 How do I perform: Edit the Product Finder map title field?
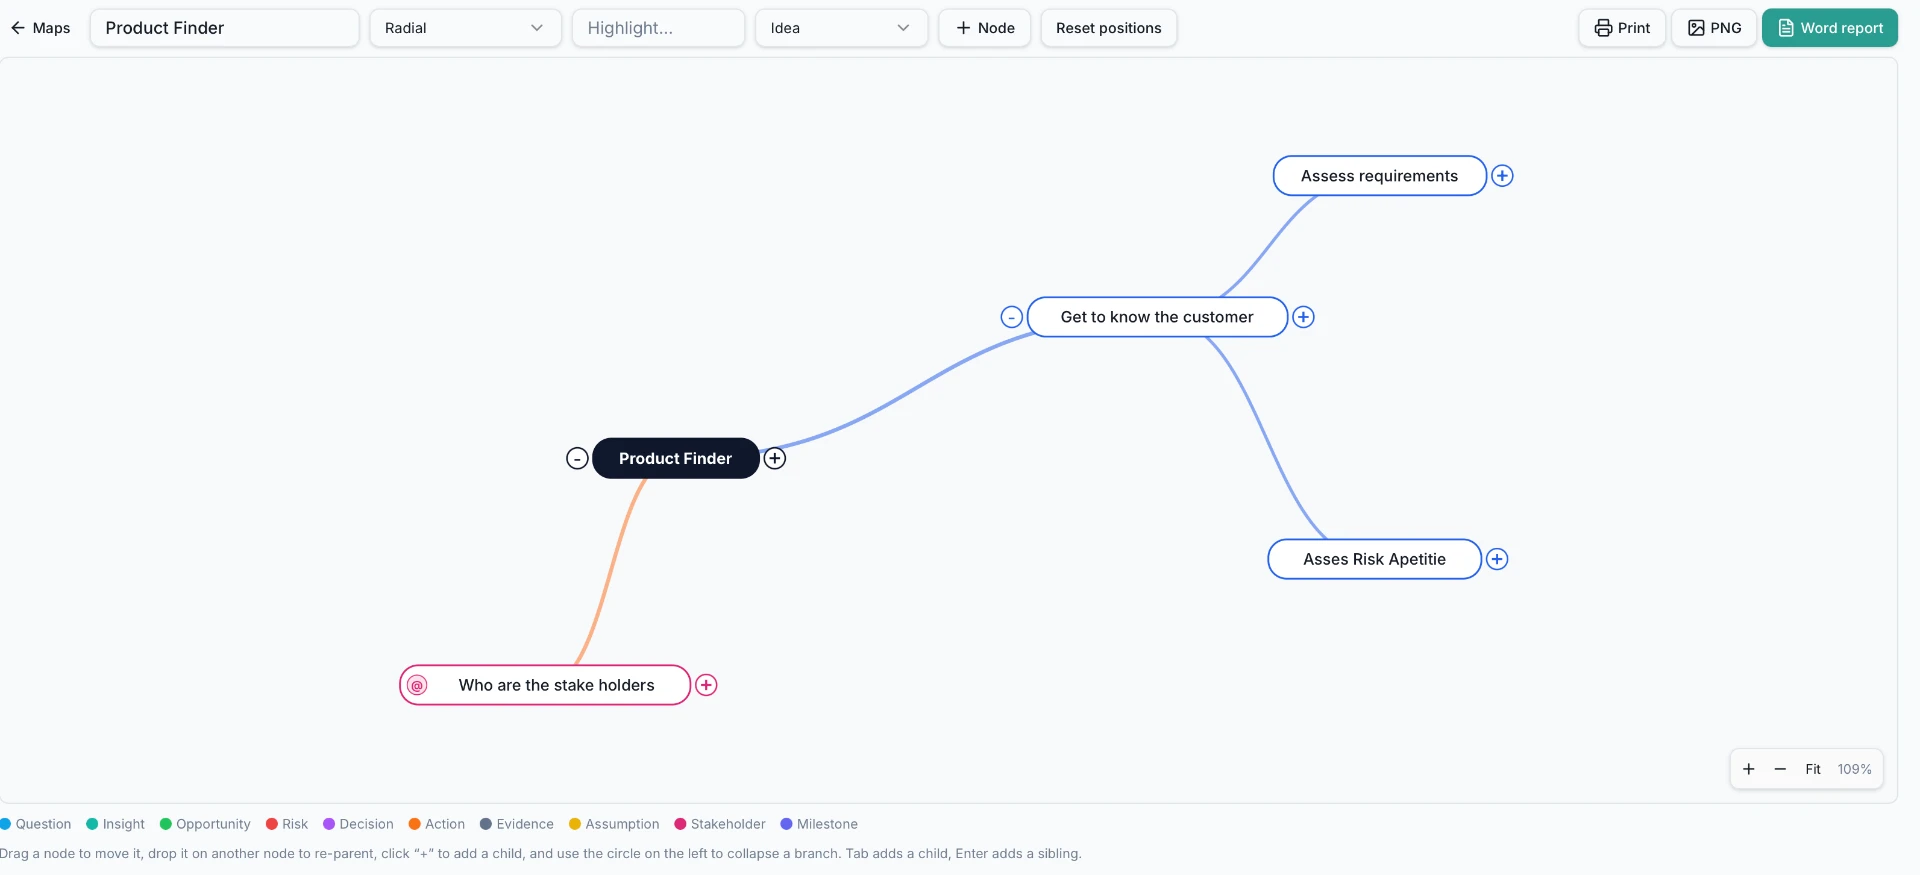tap(224, 28)
